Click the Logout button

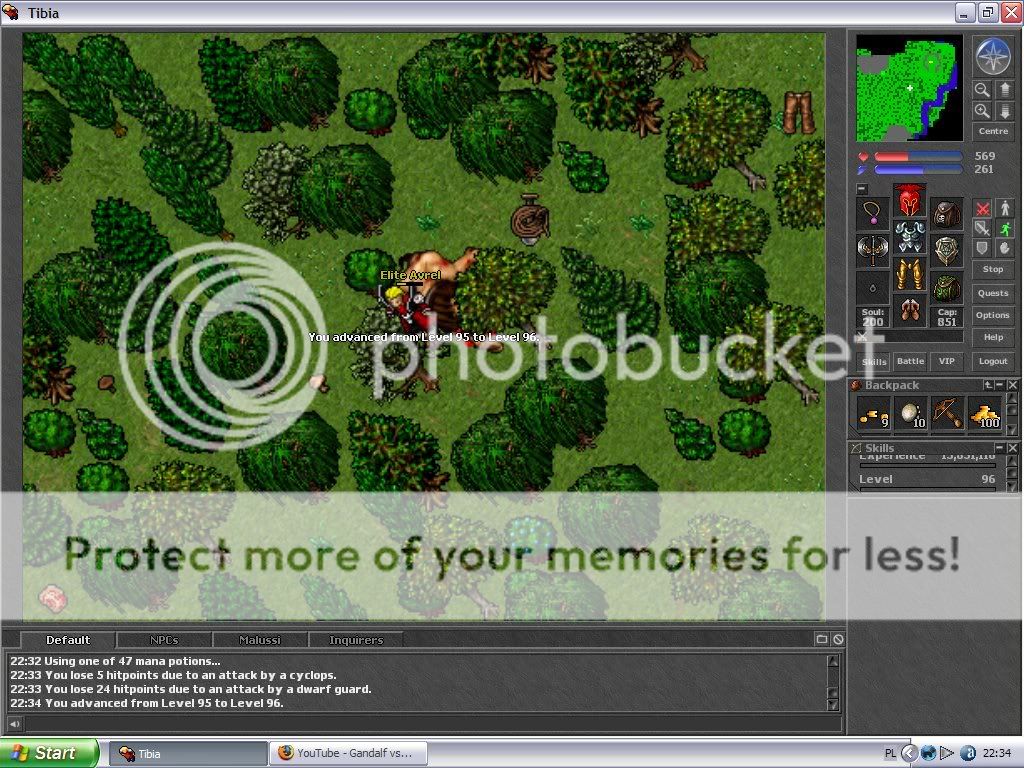tap(993, 361)
